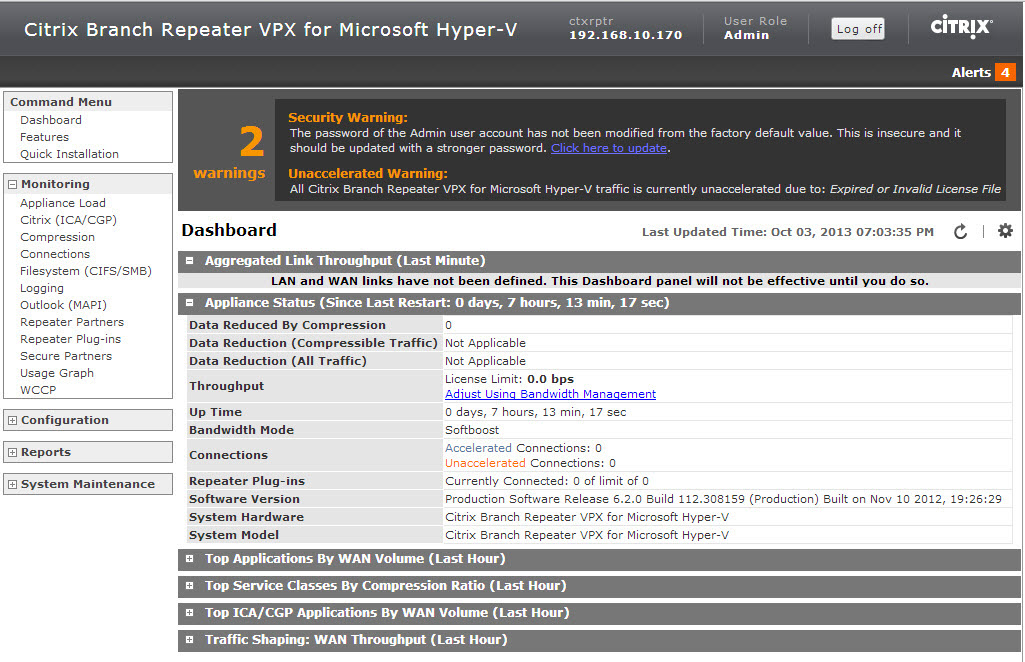Open Secure Partners page
Image resolution: width=1025 pixels, height=662 pixels.
tap(66, 356)
